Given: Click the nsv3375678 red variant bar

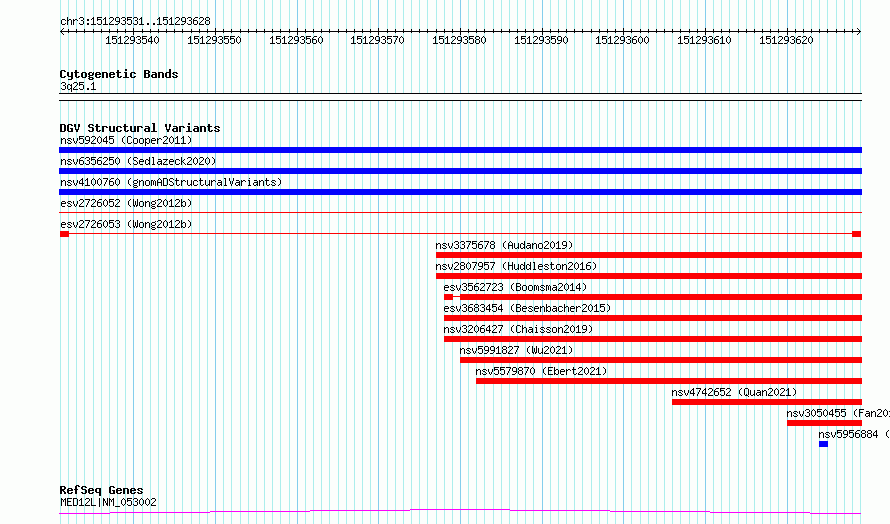Looking at the screenshot, I should 649,255.
